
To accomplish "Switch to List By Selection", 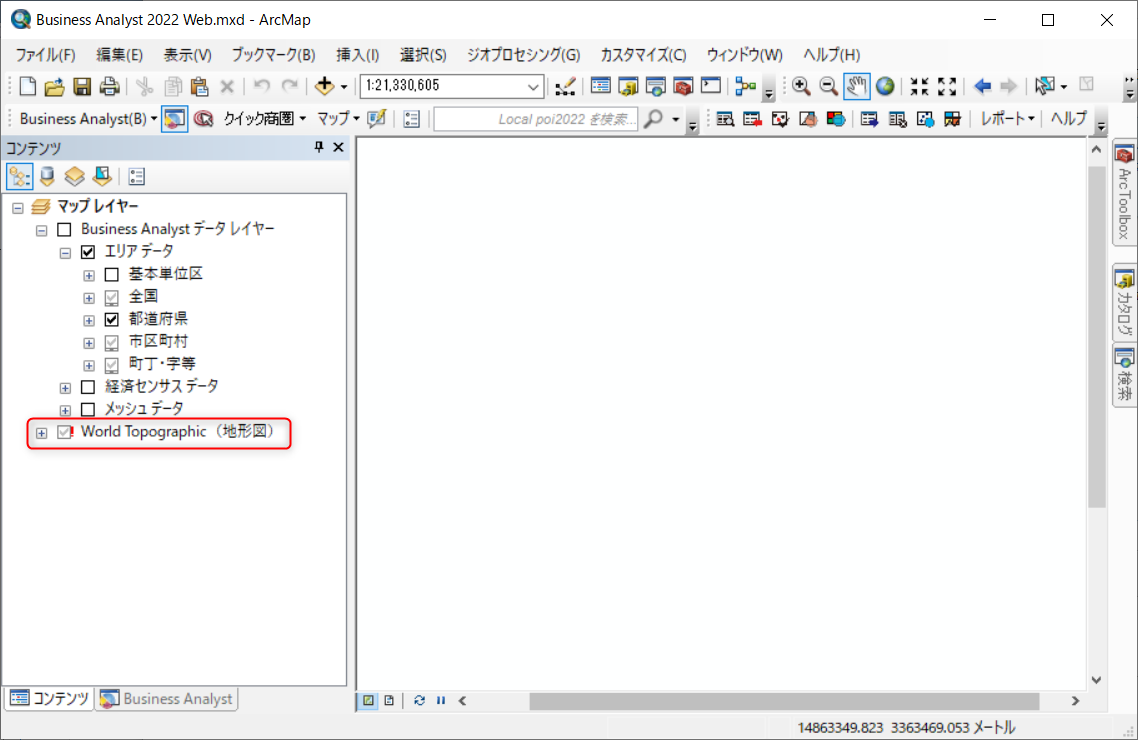I will pyautogui.click(x=102, y=176).
